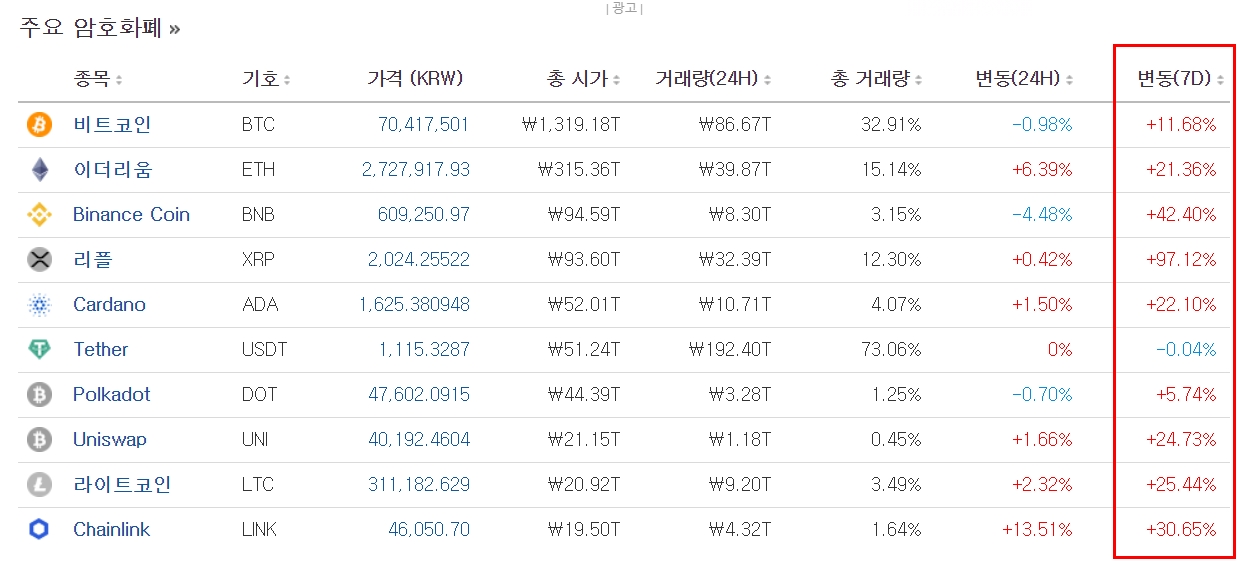
Task: Click the 가격 (KRW) column header
Action: [x=415, y=79]
